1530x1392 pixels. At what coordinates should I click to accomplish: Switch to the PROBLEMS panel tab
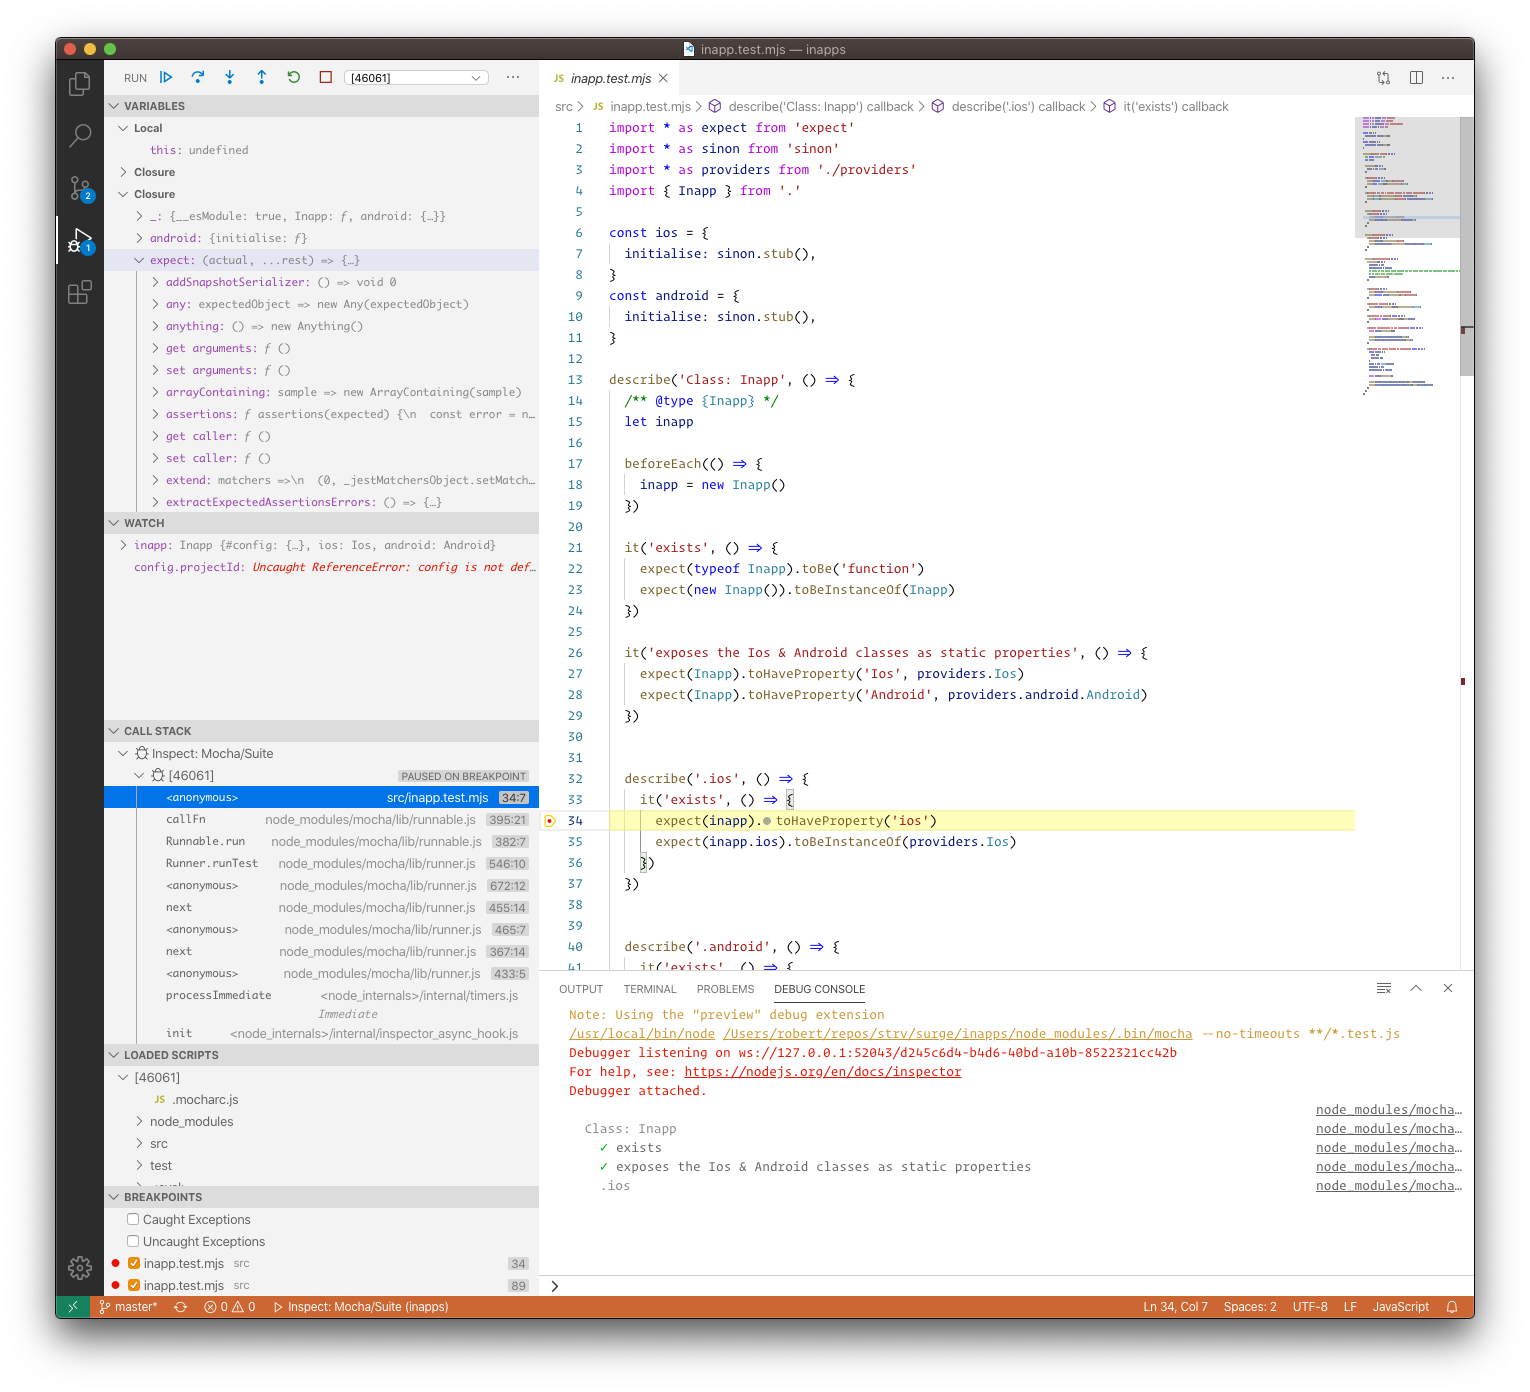725,989
